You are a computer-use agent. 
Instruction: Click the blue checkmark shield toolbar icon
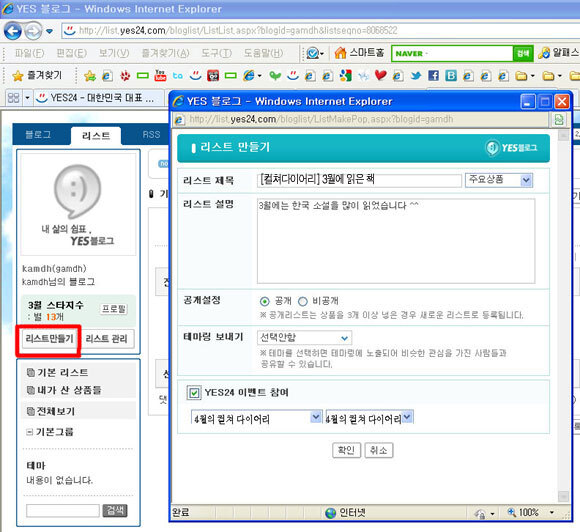tap(313, 53)
